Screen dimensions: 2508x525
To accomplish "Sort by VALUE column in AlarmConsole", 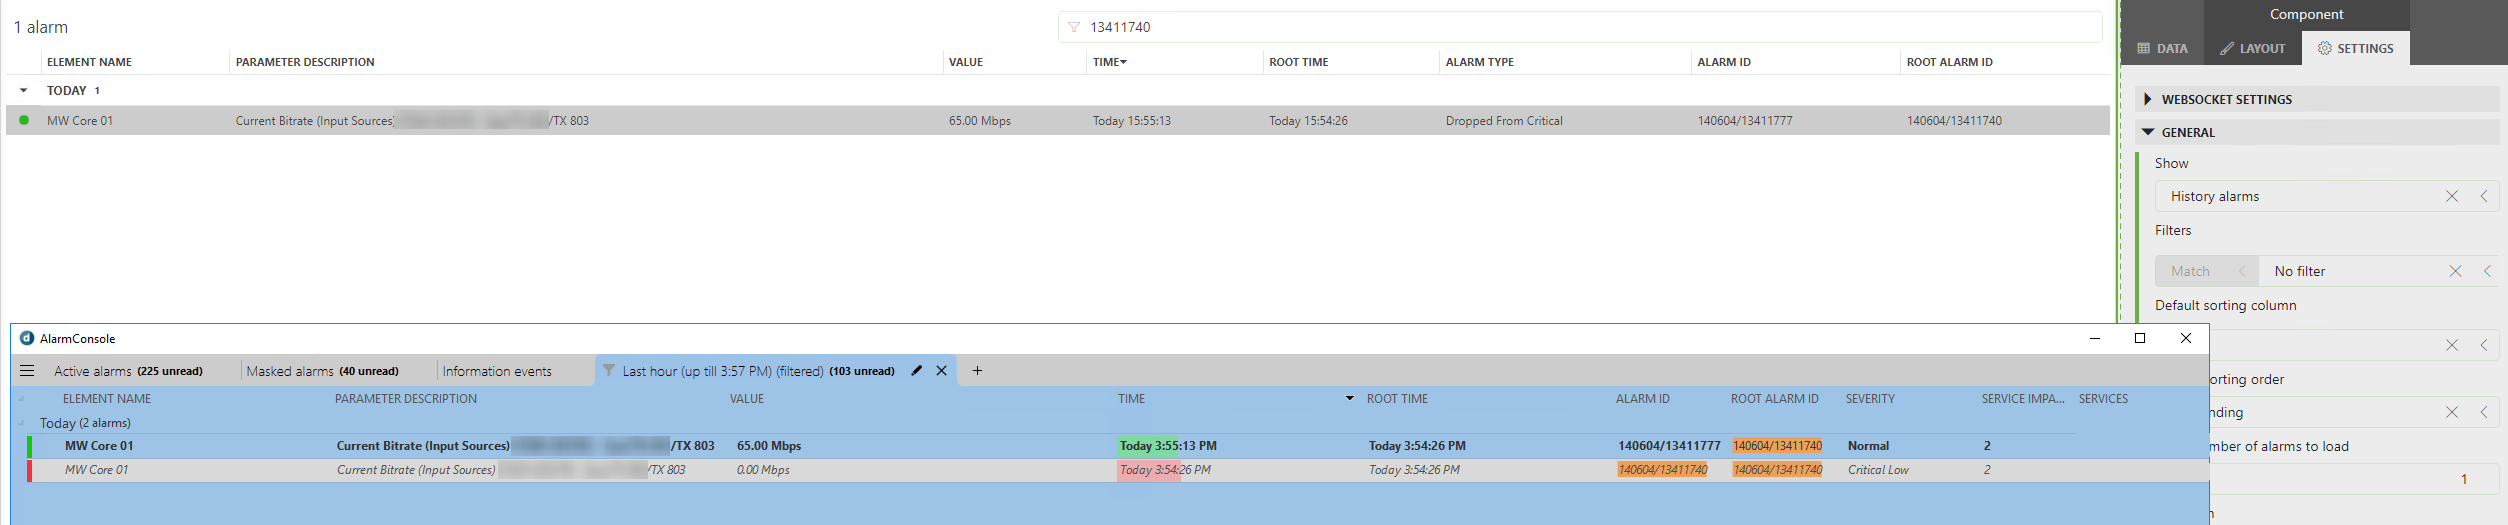I will click(x=746, y=399).
